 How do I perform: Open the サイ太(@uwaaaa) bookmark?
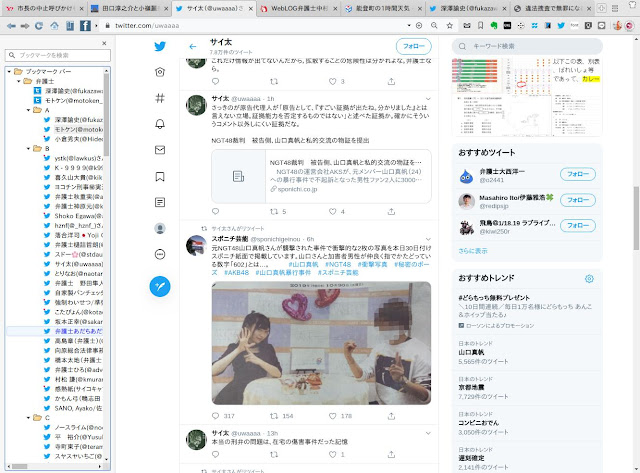(74, 264)
